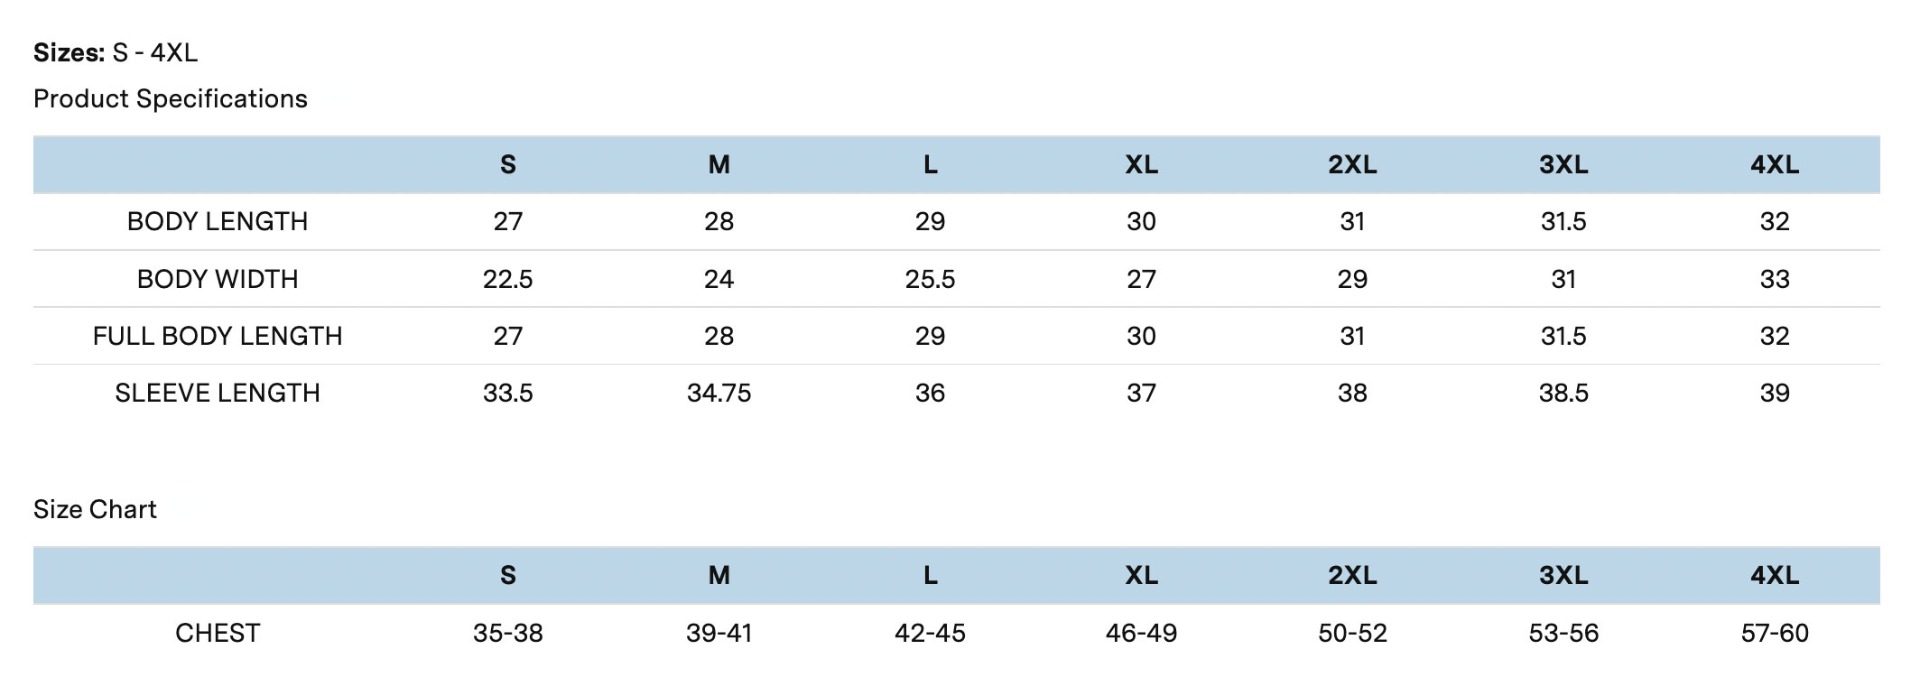Image resolution: width=1920 pixels, height=695 pixels.
Task: Click the 2XL header in Product Specifications
Action: click(x=1352, y=165)
